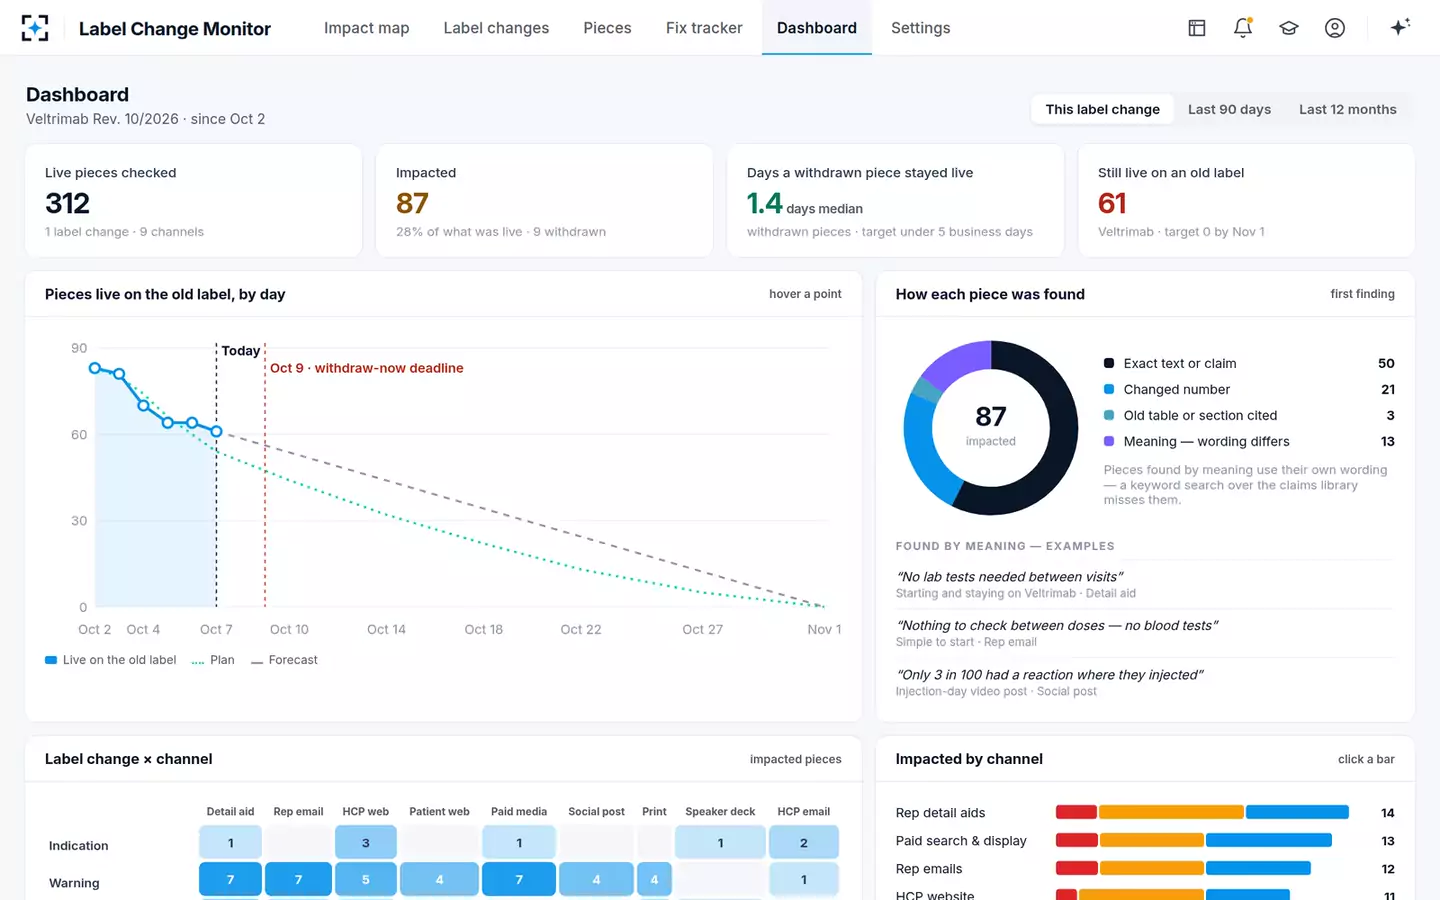This screenshot has height=900, width=1440.
Task: Go to the Impact map tab
Action: click(367, 28)
